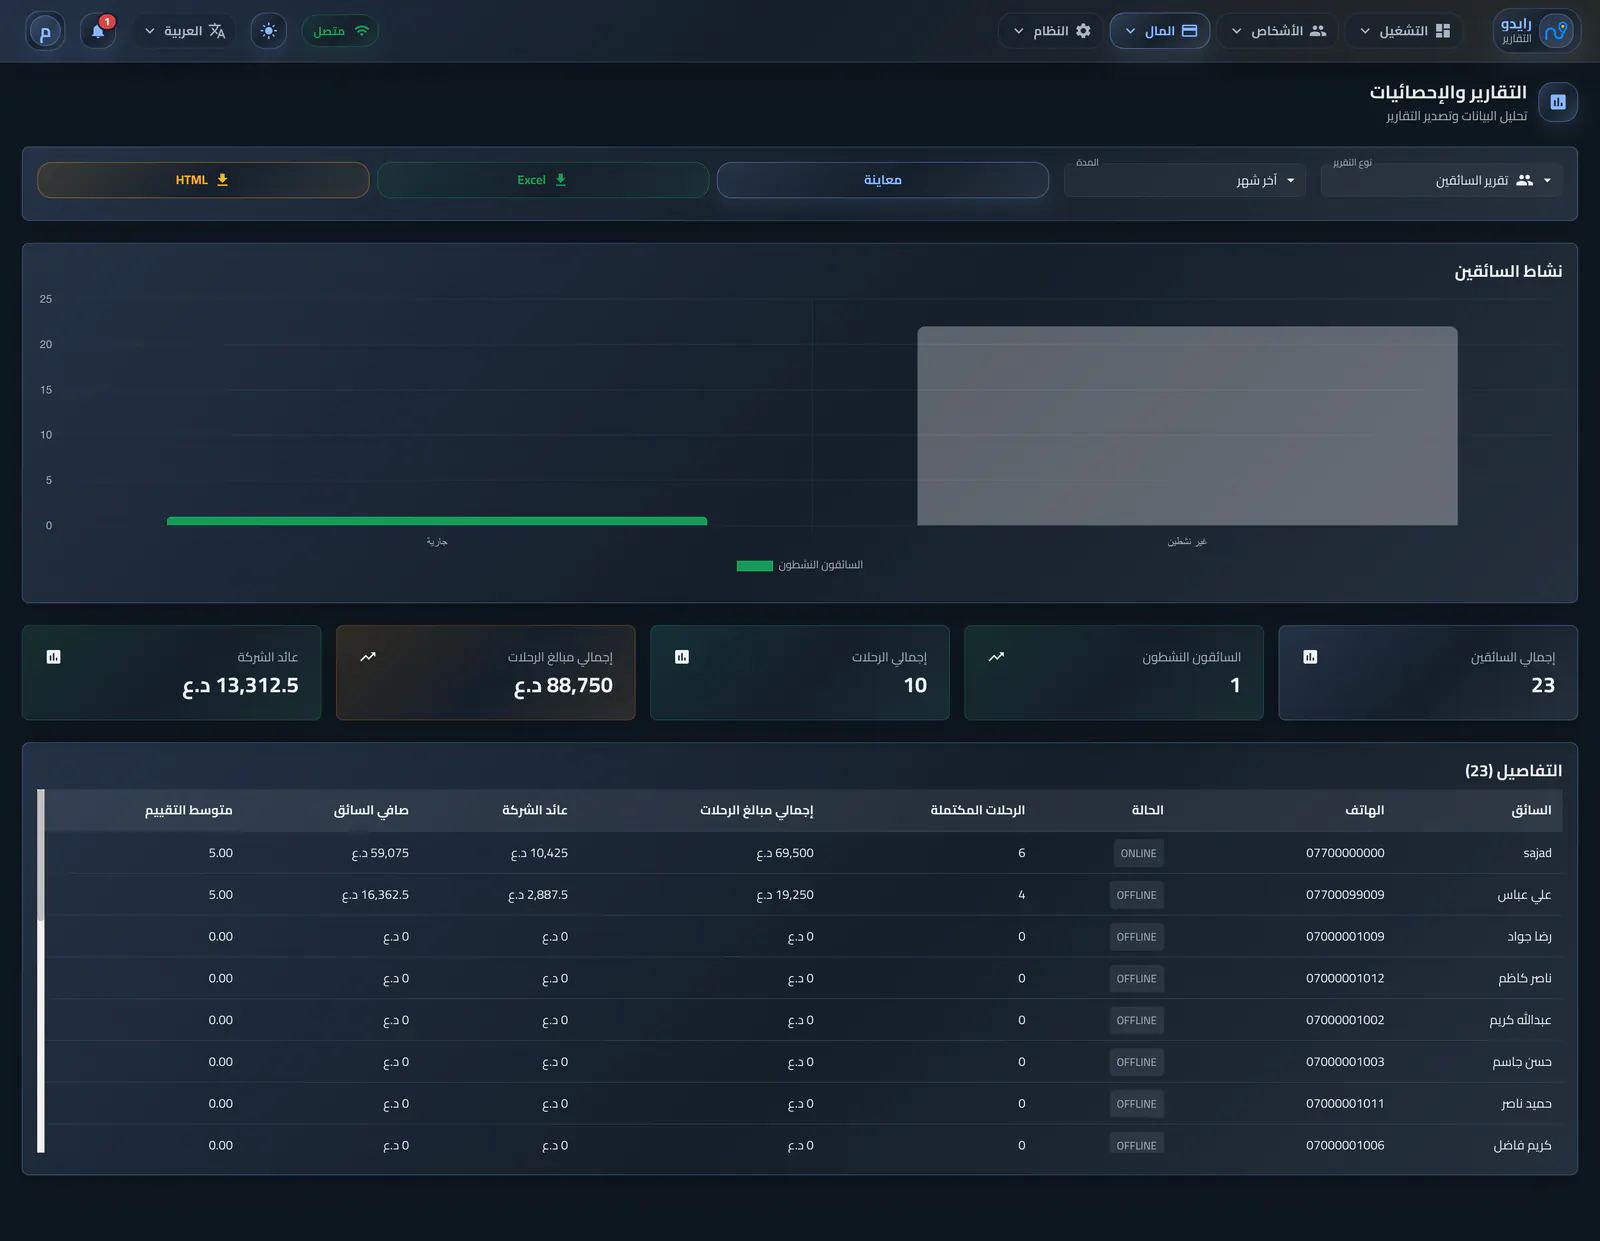Viewport: 1600px width, 1241px height.
Task: Expand the report type dropdown تقرير السائقين
Action: 1442,180
